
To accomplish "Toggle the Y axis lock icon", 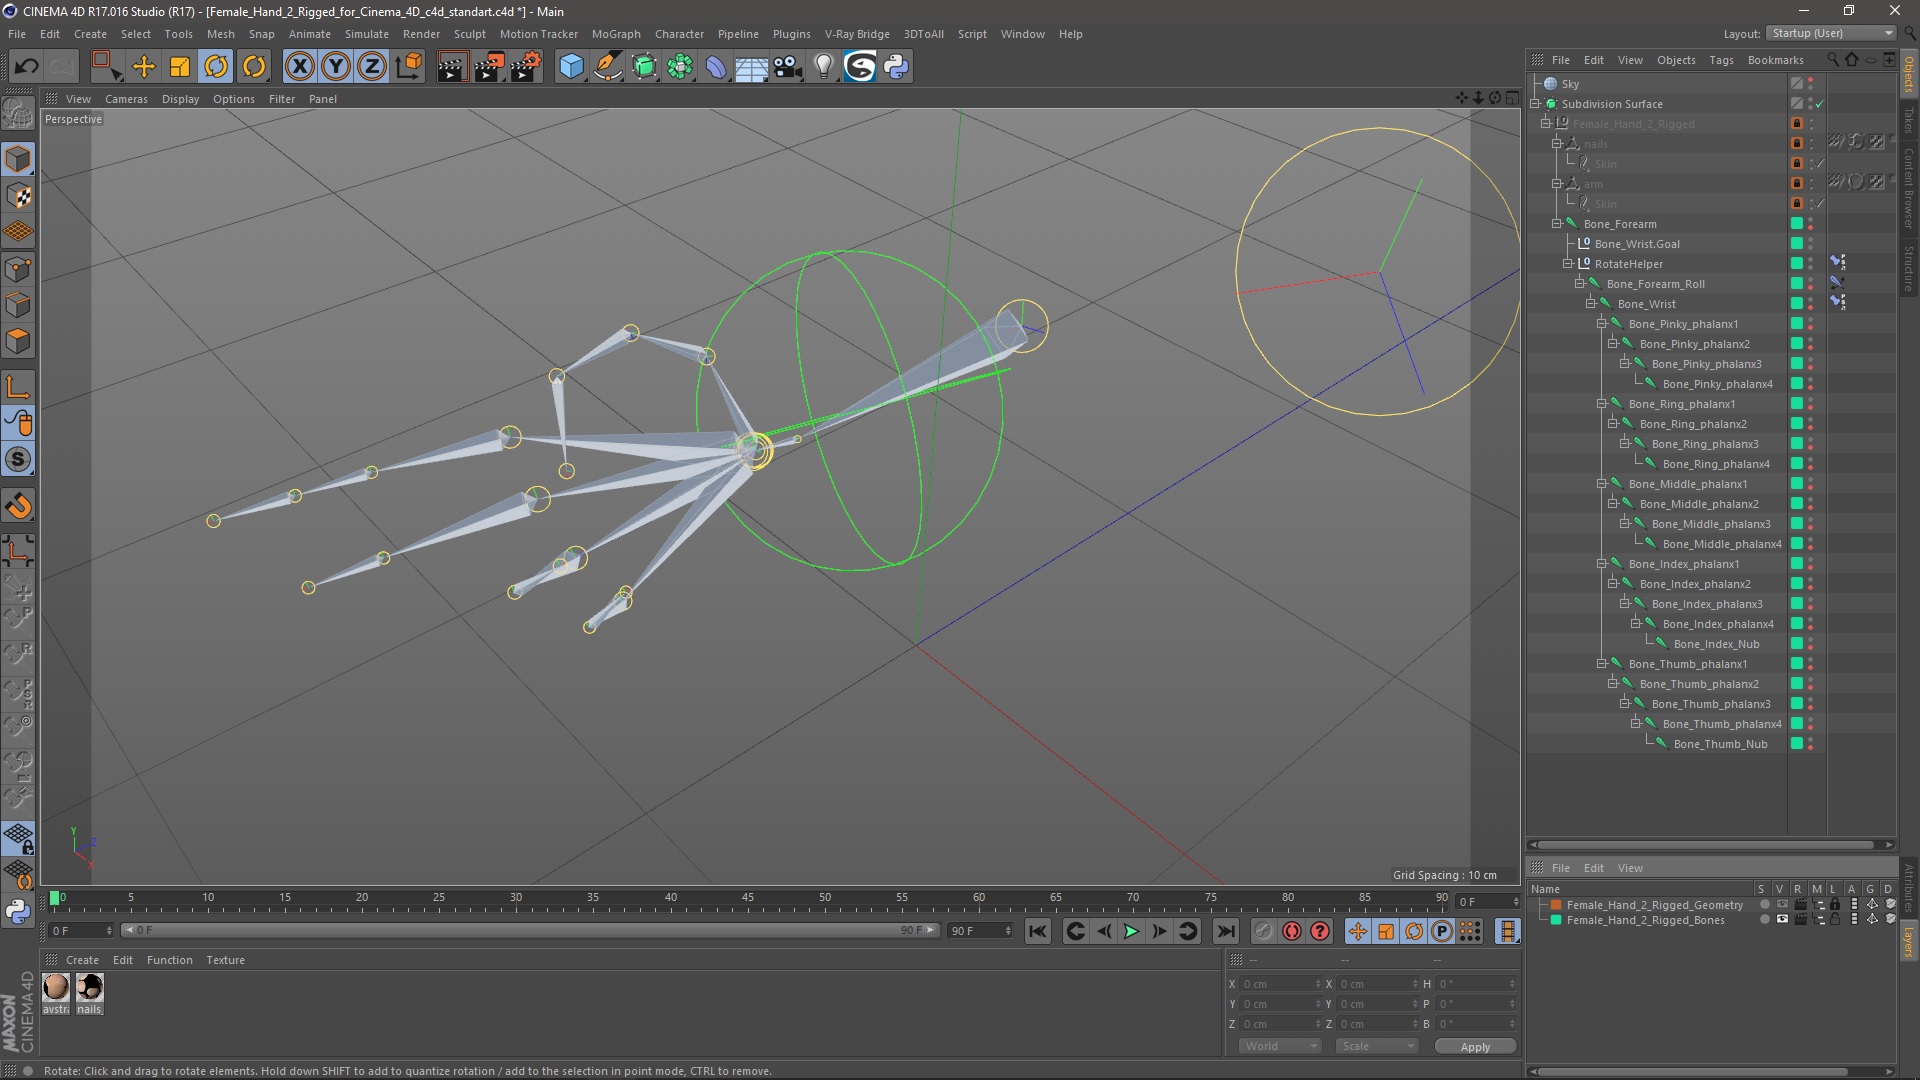I will click(336, 67).
